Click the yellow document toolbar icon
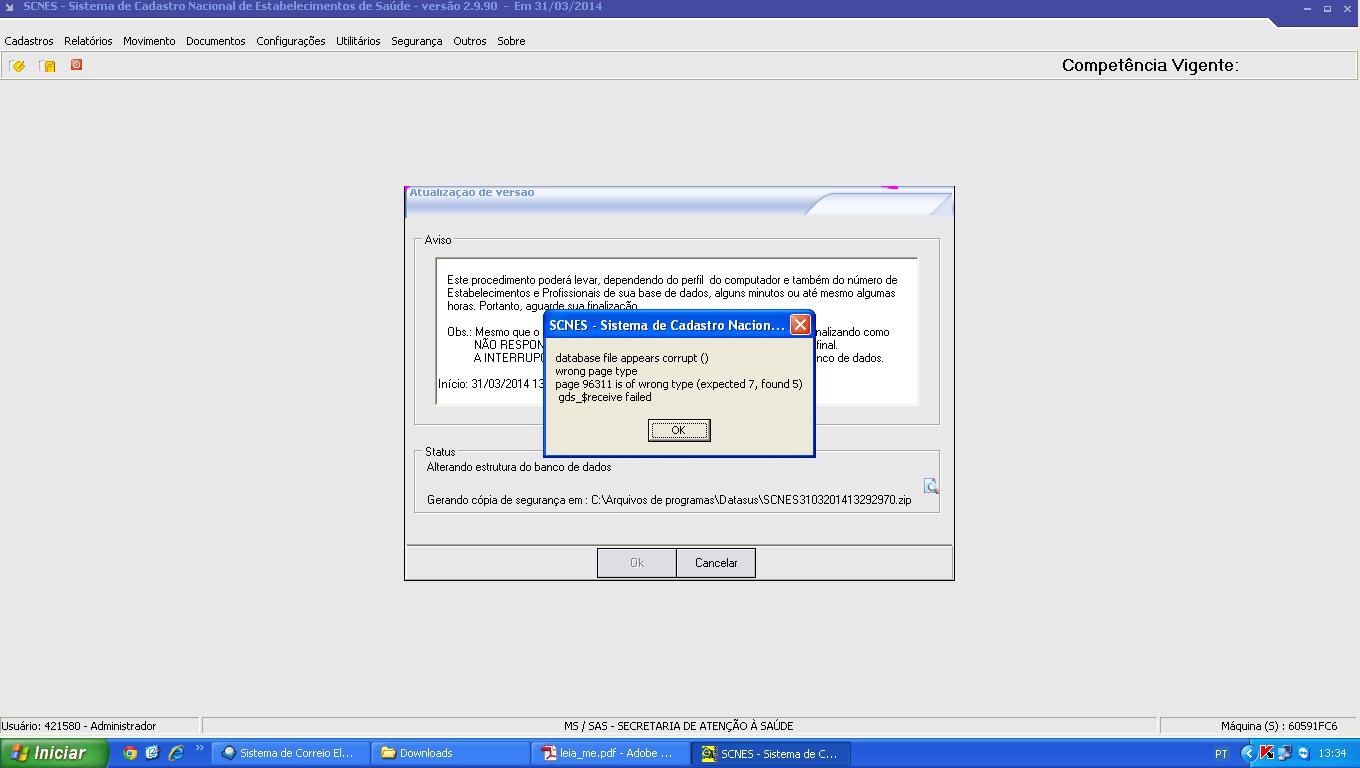 tap(47, 66)
